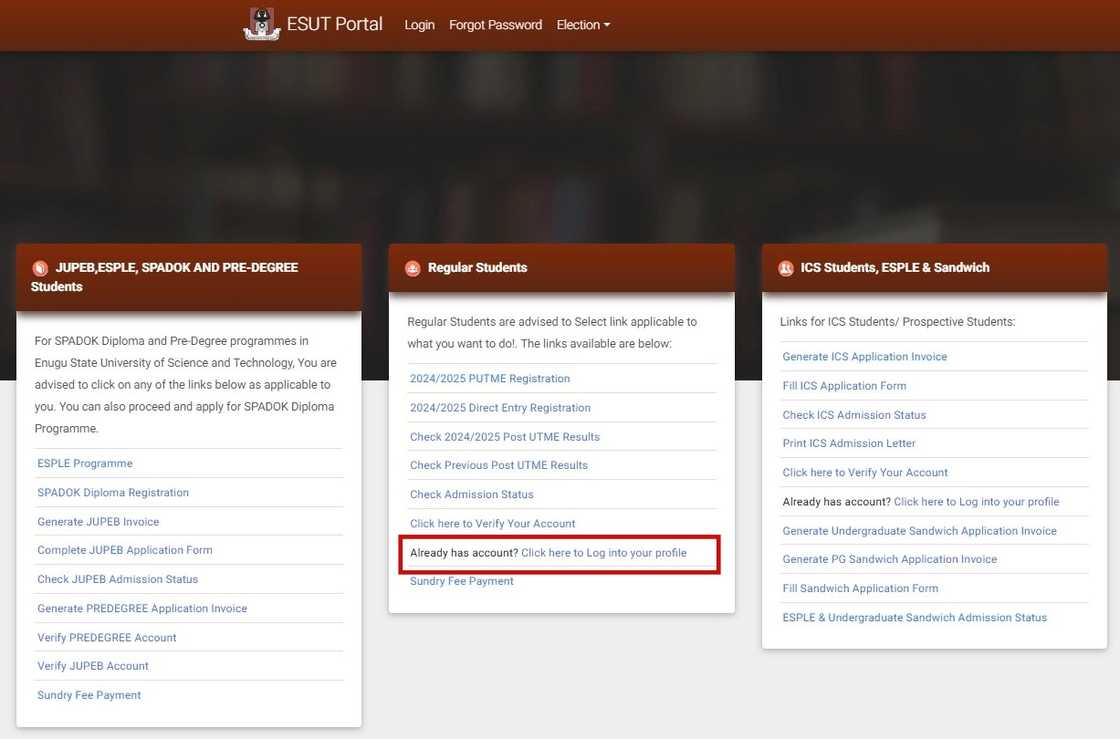
Task: Click the Regular Students header icon
Action: point(412,268)
